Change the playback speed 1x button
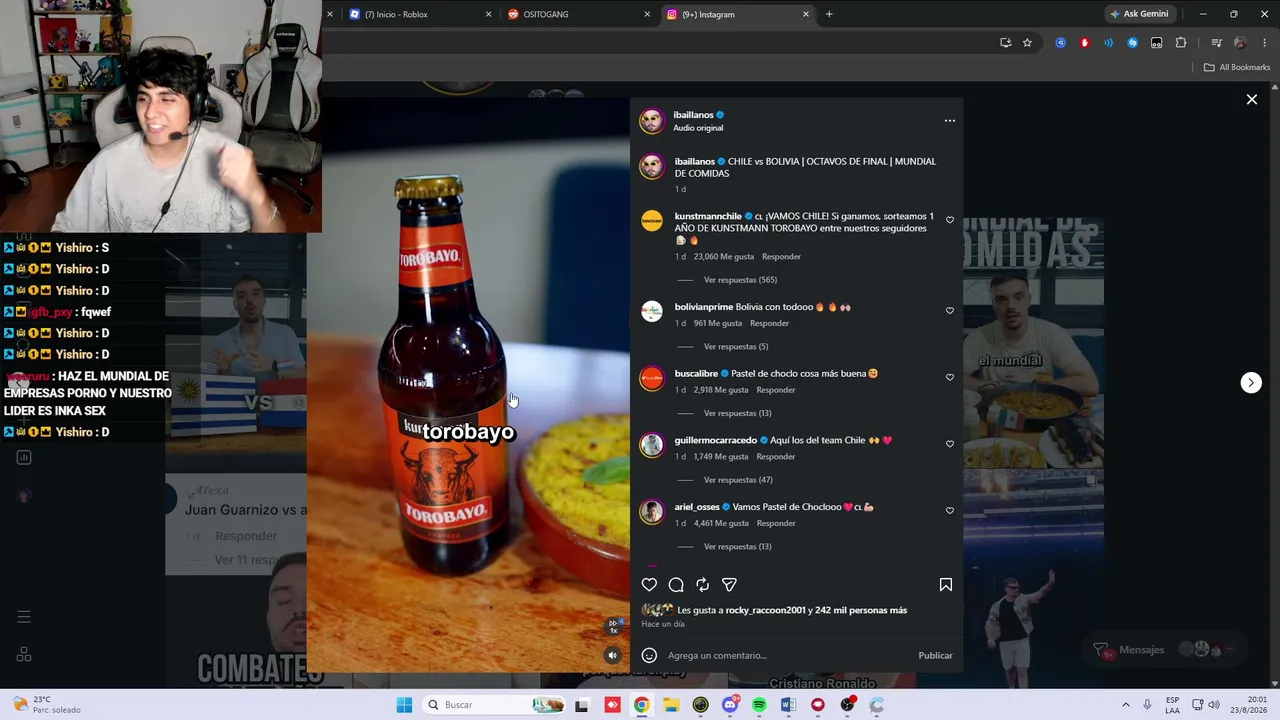Screen dimensions: 1280x720 [x=614, y=627]
